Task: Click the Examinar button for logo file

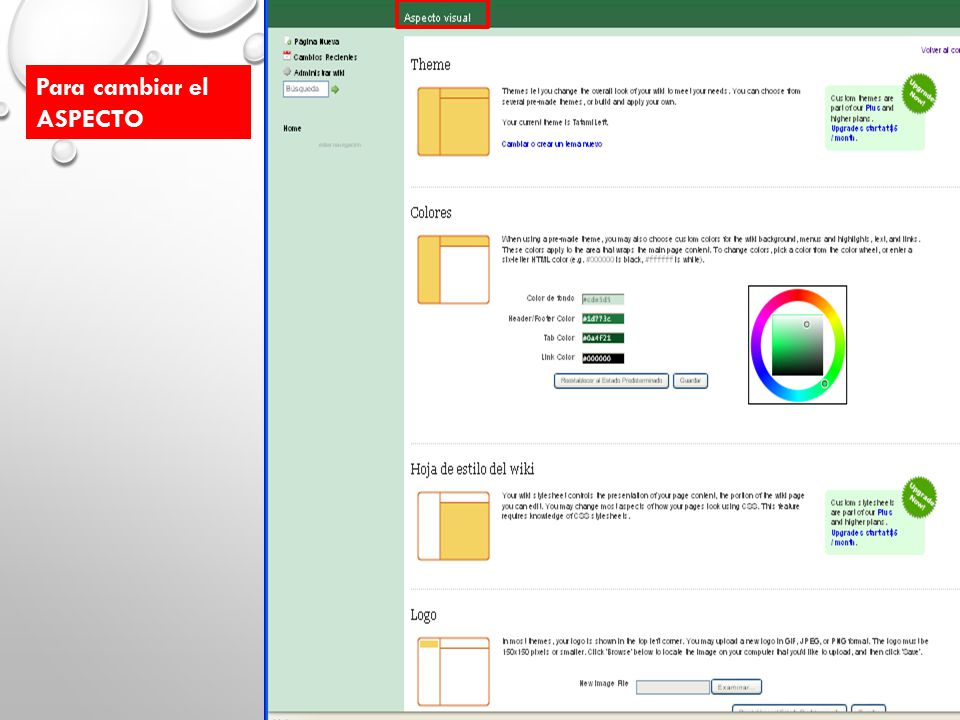Action: coord(736,687)
